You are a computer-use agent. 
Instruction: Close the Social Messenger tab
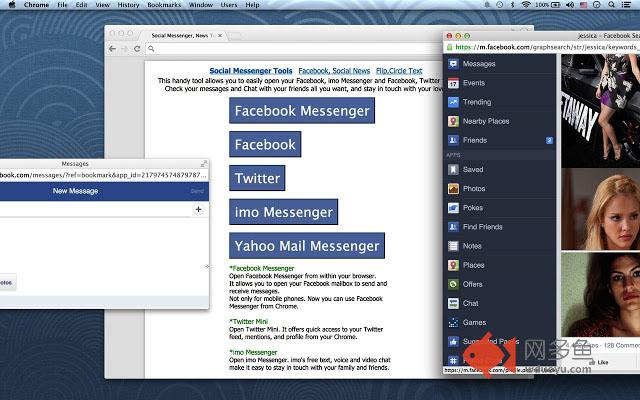pos(220,36)
